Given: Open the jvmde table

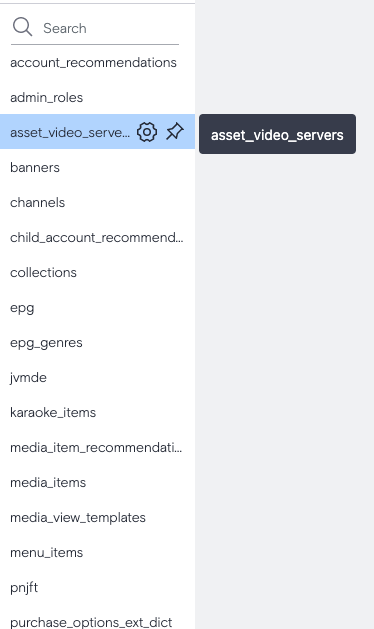Looking at the screenshot, I should pos(98,377).
